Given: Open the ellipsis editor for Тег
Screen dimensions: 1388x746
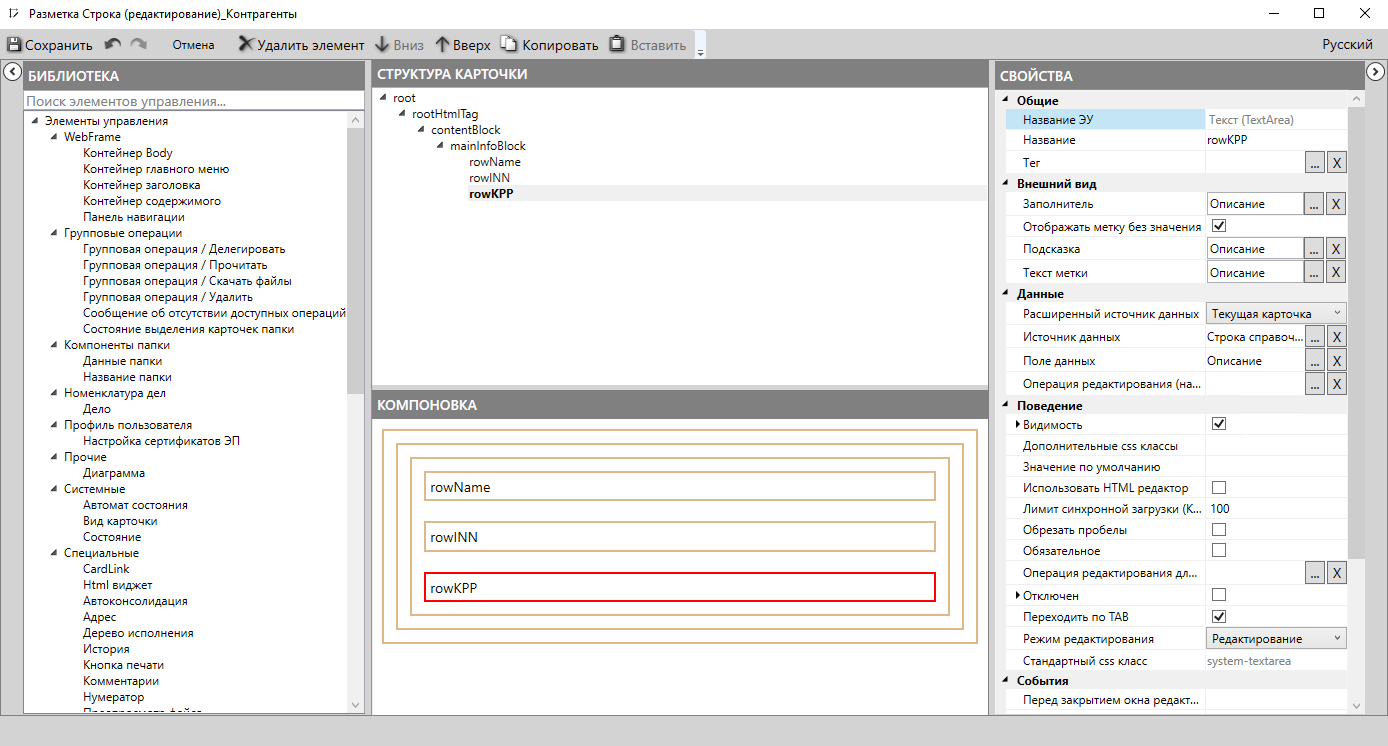Looking at the screenshot, I should coord(1315,163).
